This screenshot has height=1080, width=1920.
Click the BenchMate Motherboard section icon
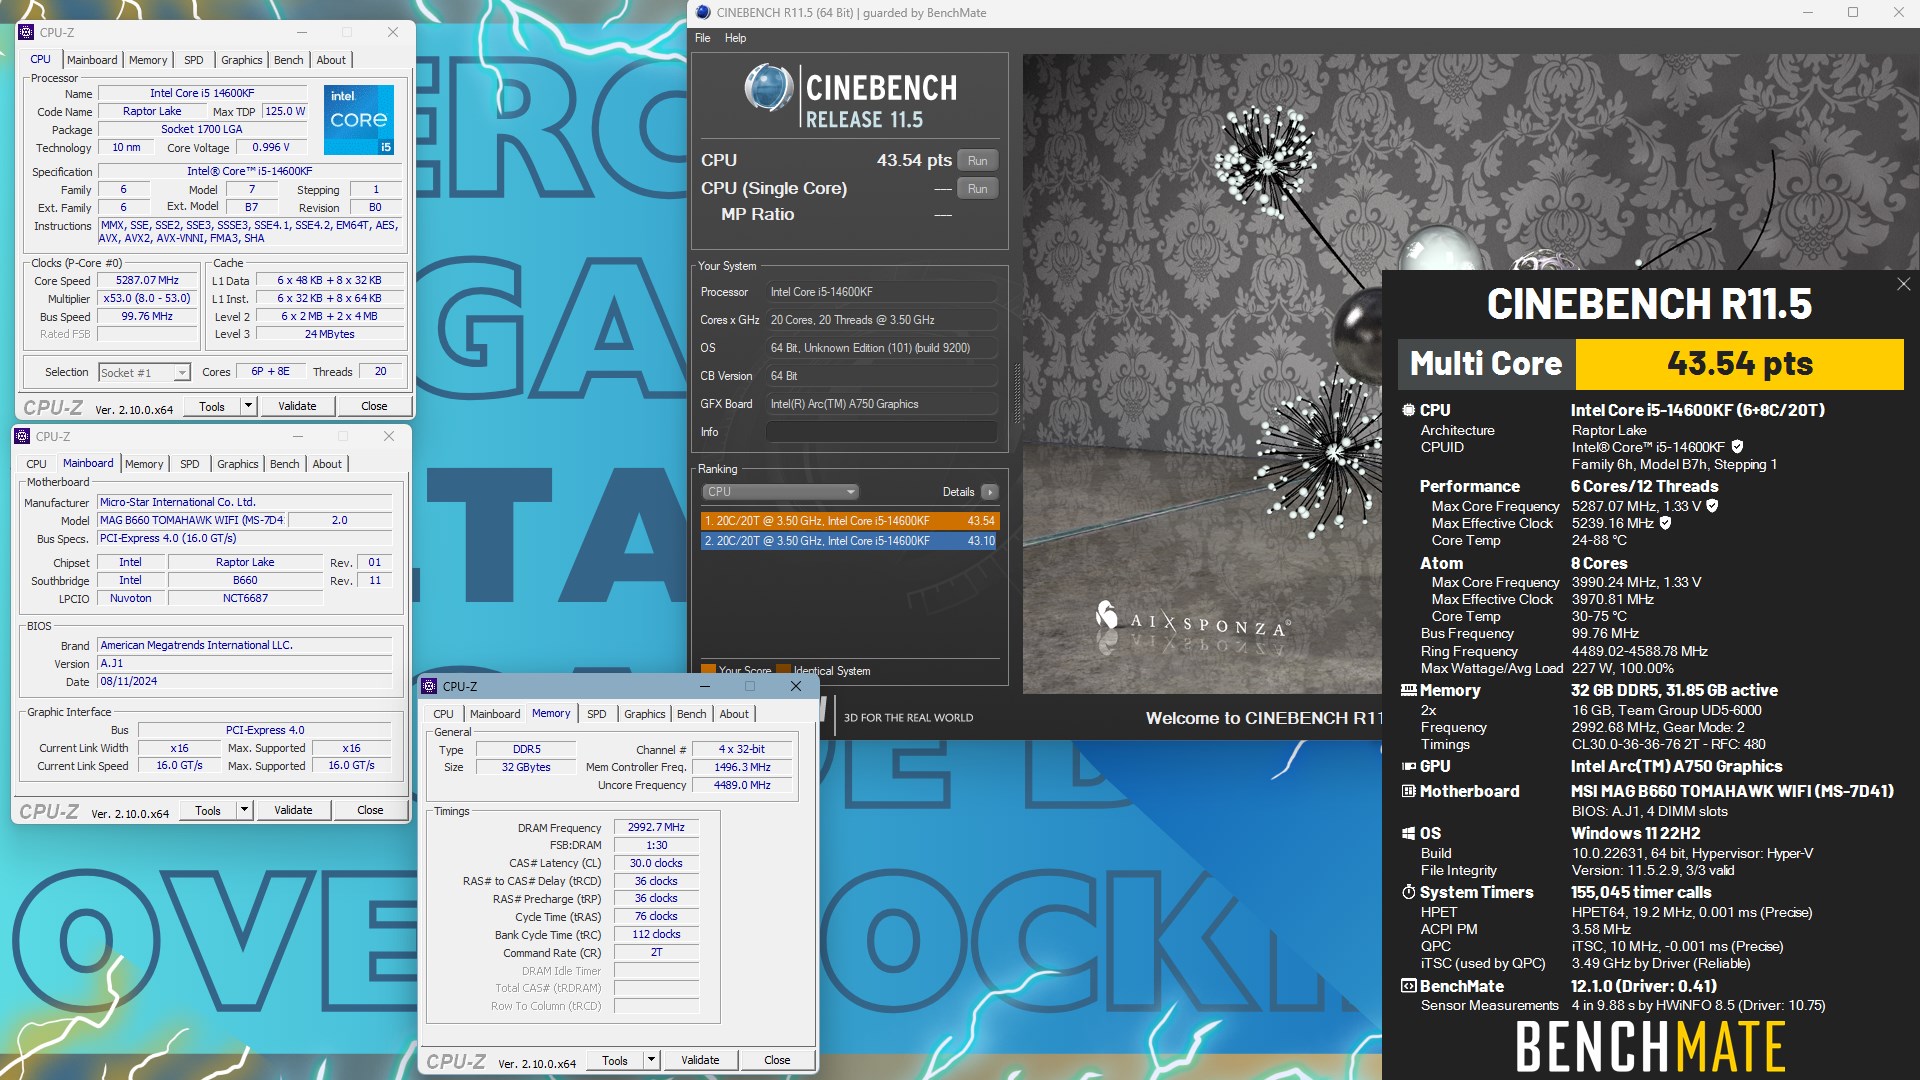1408,791
